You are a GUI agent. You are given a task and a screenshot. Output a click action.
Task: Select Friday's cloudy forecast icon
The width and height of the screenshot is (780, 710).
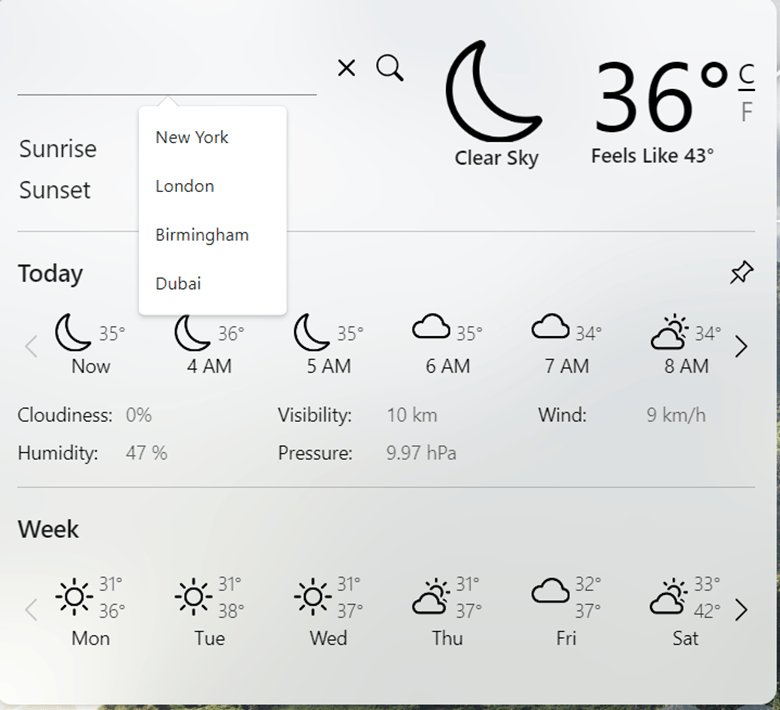coord(550,592)
